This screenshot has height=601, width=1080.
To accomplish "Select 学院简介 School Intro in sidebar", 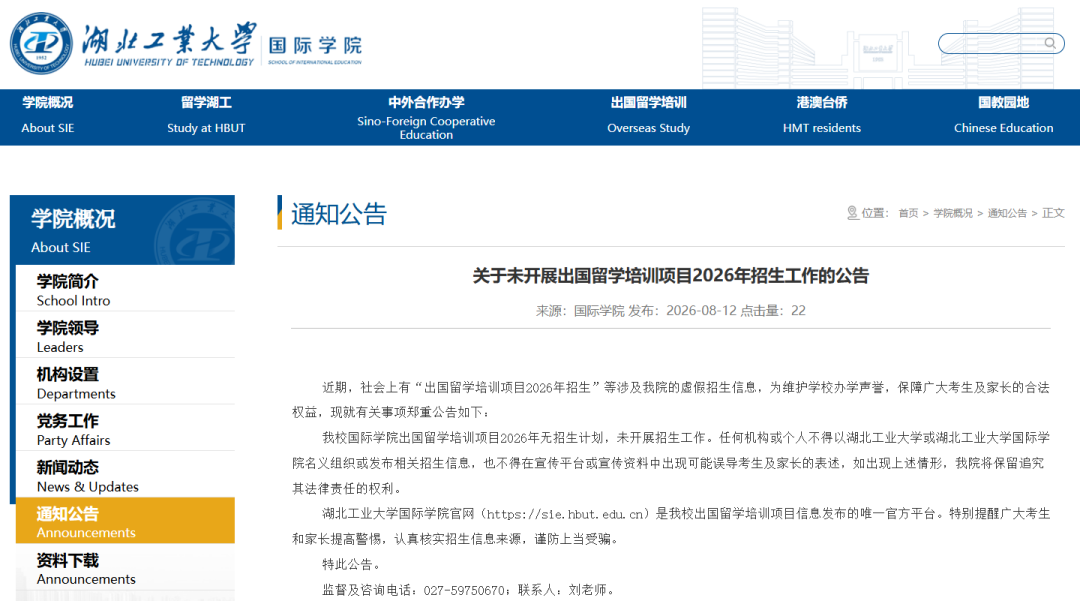I will click(125, 290).
